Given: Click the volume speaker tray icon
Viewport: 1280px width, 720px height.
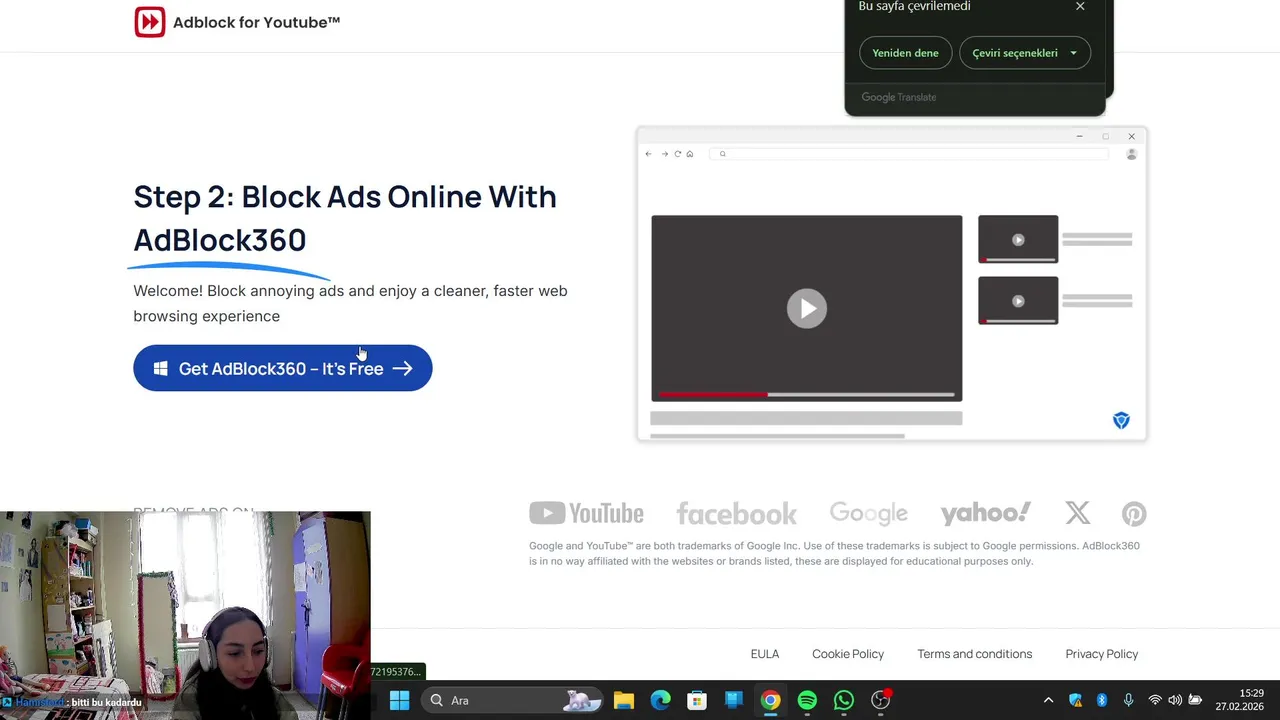Looking at the screenshot, I should tap(1175, 700).
